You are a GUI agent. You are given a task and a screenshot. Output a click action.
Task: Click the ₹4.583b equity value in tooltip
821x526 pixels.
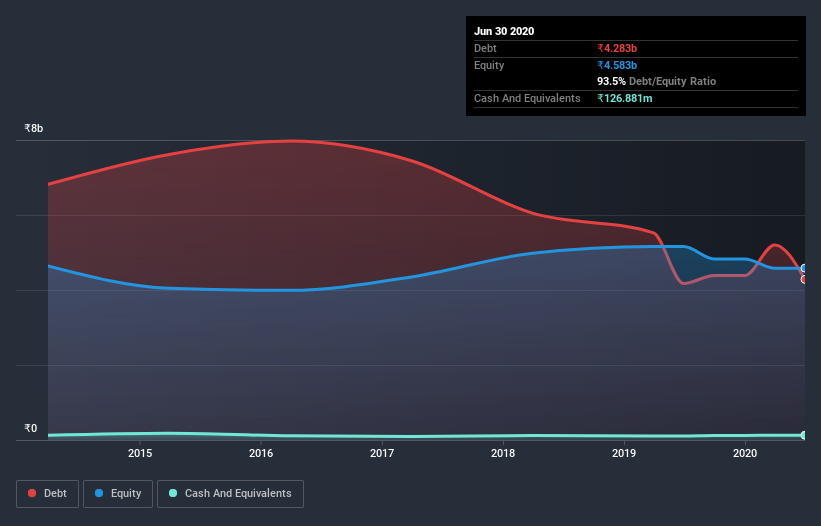[617, 65]
